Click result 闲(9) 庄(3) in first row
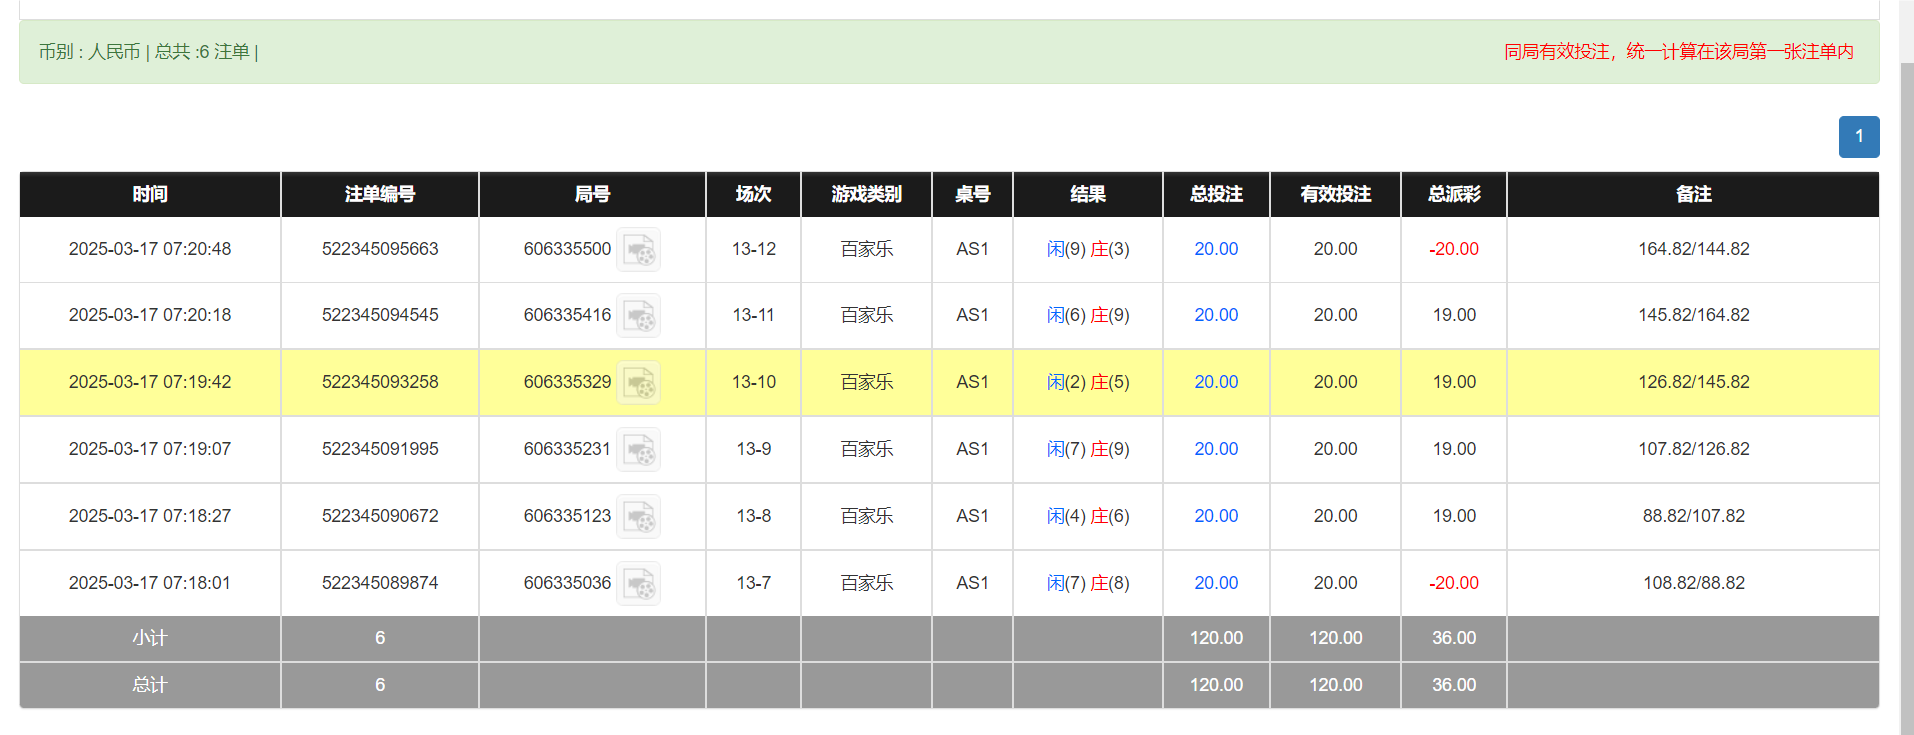The image size is (1914, 735). tap(1087, 249)
